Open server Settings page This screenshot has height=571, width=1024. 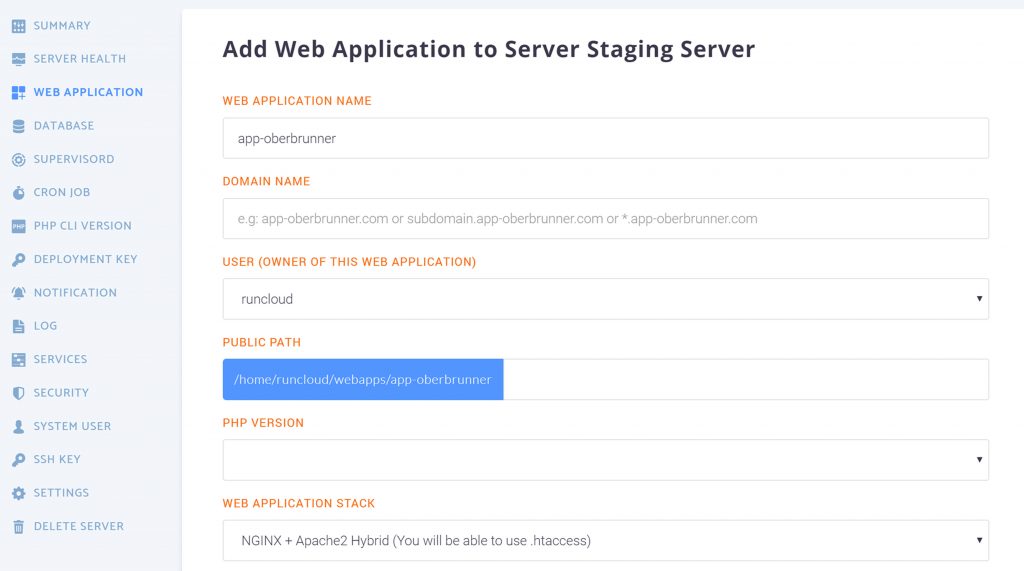pyautogui.click(x=61, y=493)
